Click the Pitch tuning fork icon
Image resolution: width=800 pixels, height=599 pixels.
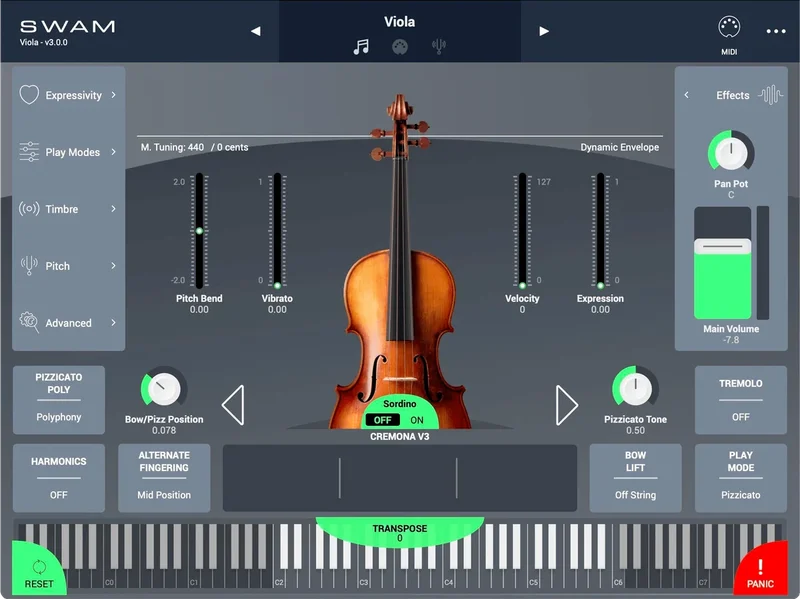coord(29,265)
